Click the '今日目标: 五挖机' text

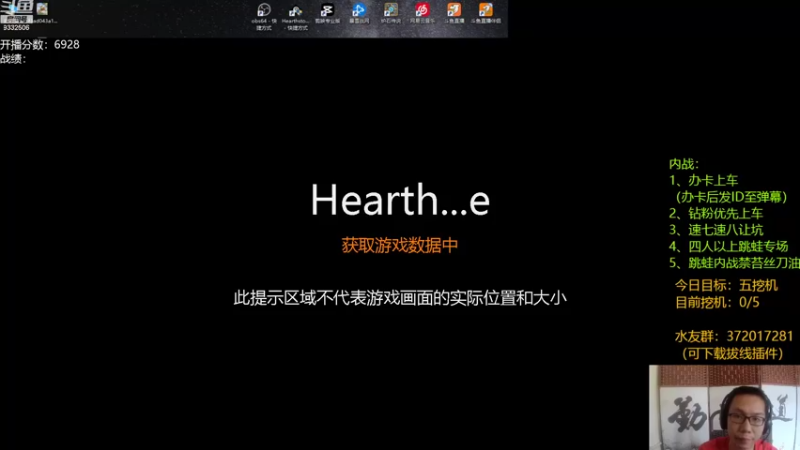click(x=726, y=285)
